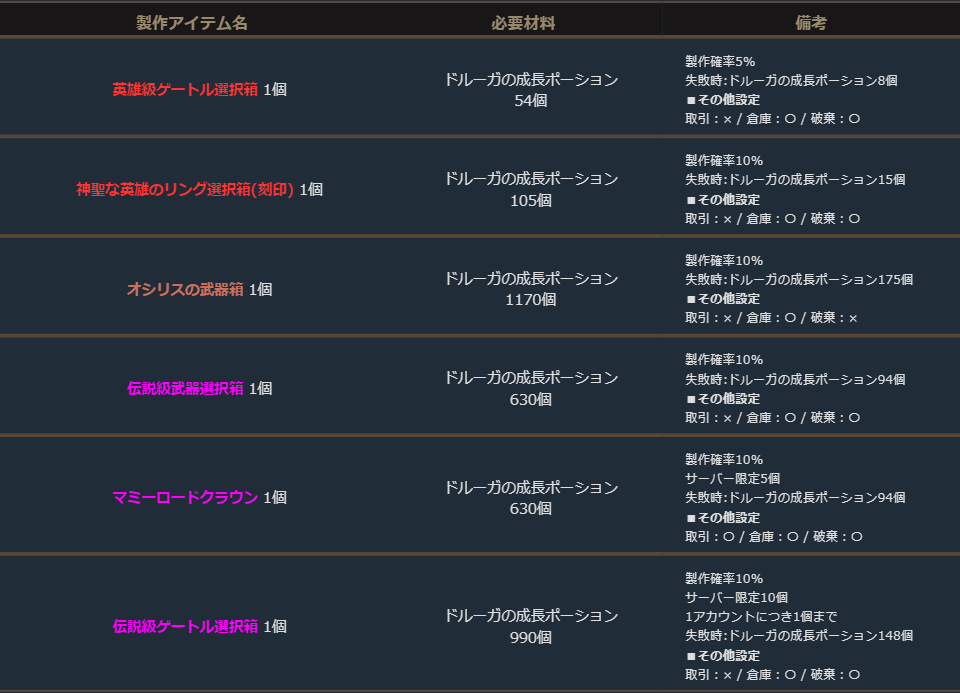Viewport: 960px width, 693px height.
Task: Click the 105個 required material quantity
Action: tap(531, 200)
